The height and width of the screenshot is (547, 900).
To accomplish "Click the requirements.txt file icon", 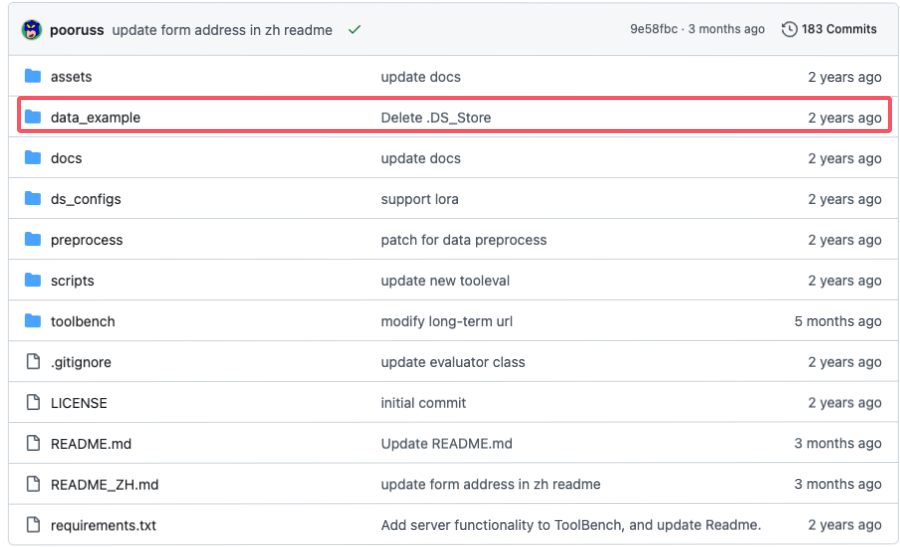I will pyautogui.click(x=33, y=525).
